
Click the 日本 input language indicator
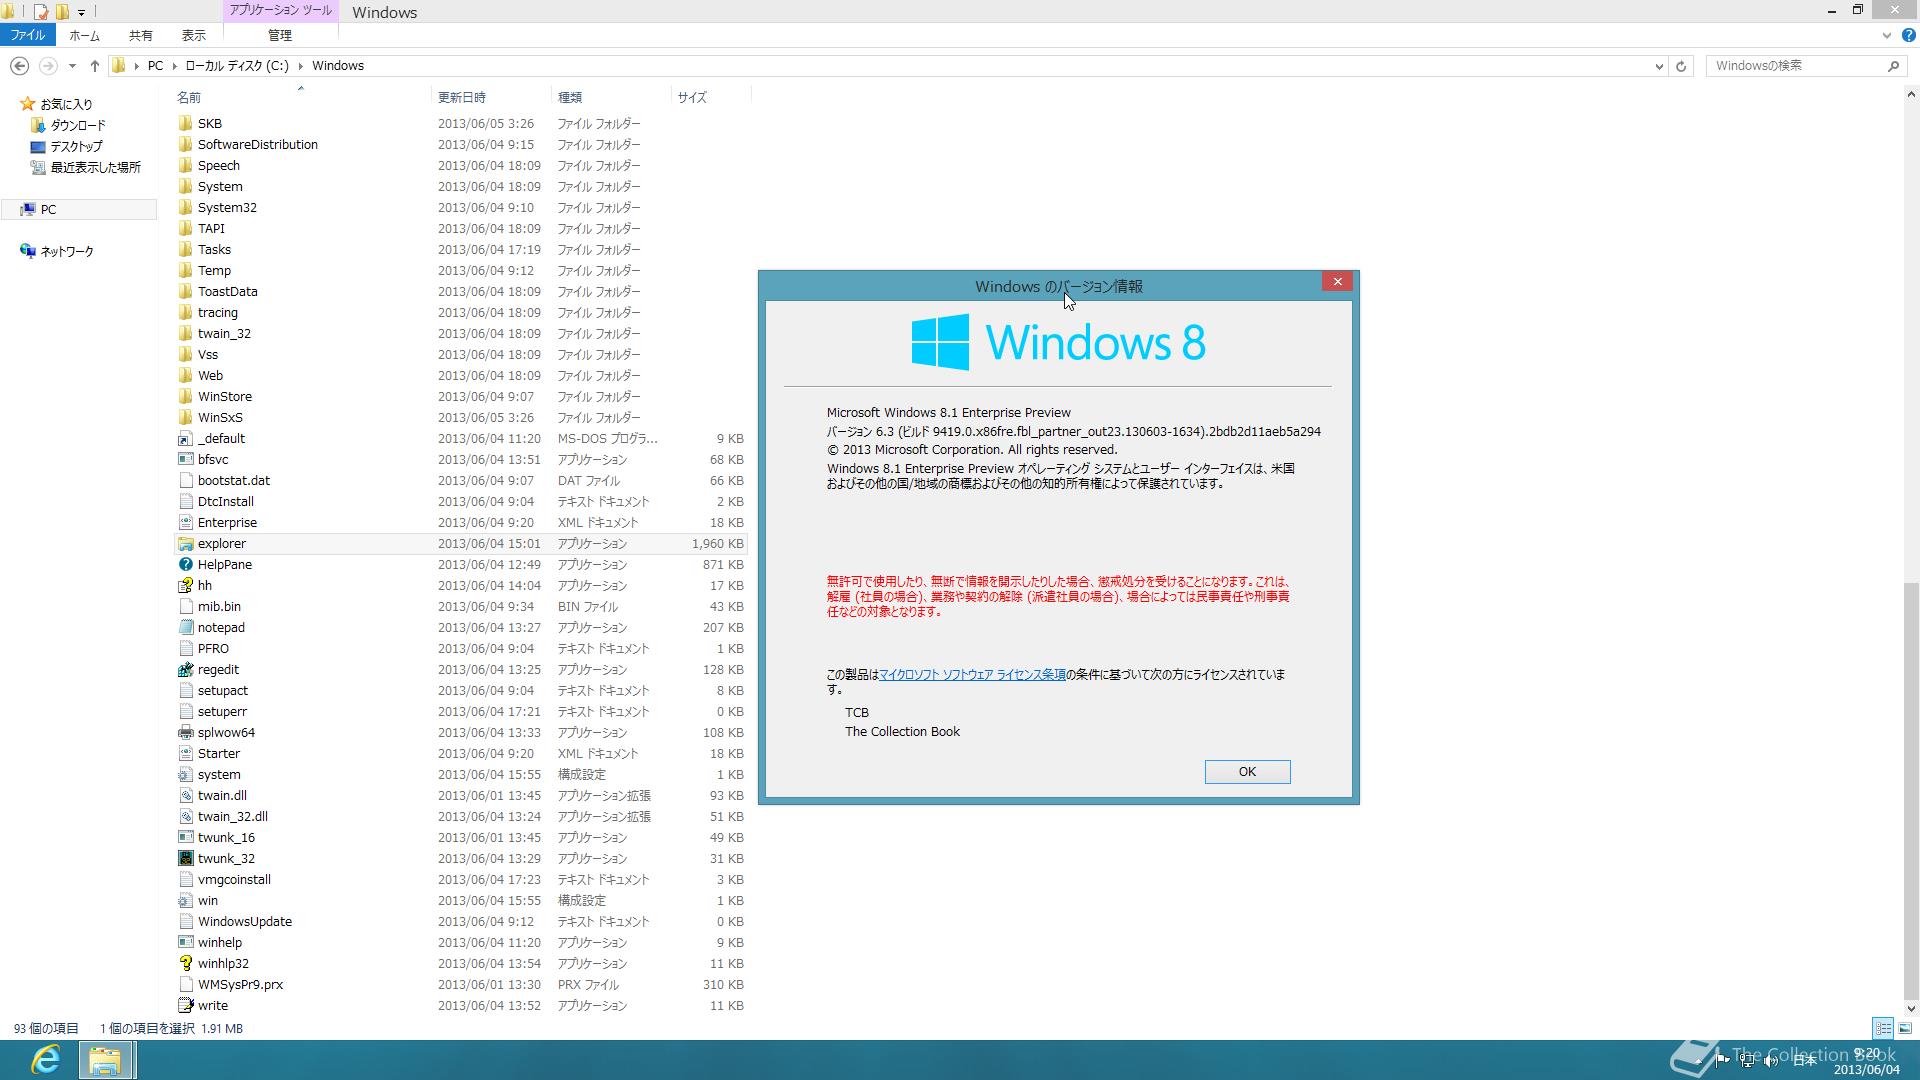1804,1061
